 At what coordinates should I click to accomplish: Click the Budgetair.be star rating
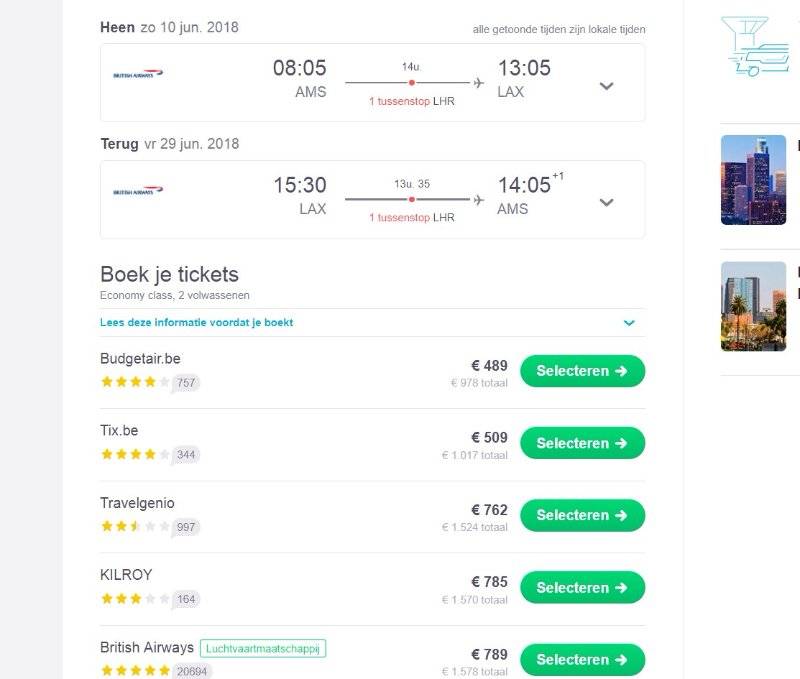[135, 382]
